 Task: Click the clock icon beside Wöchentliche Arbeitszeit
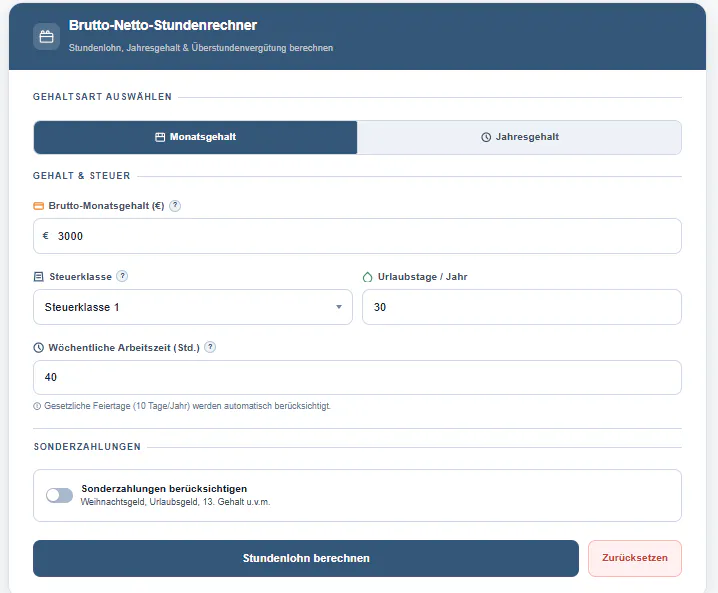(x=39, y=348)
